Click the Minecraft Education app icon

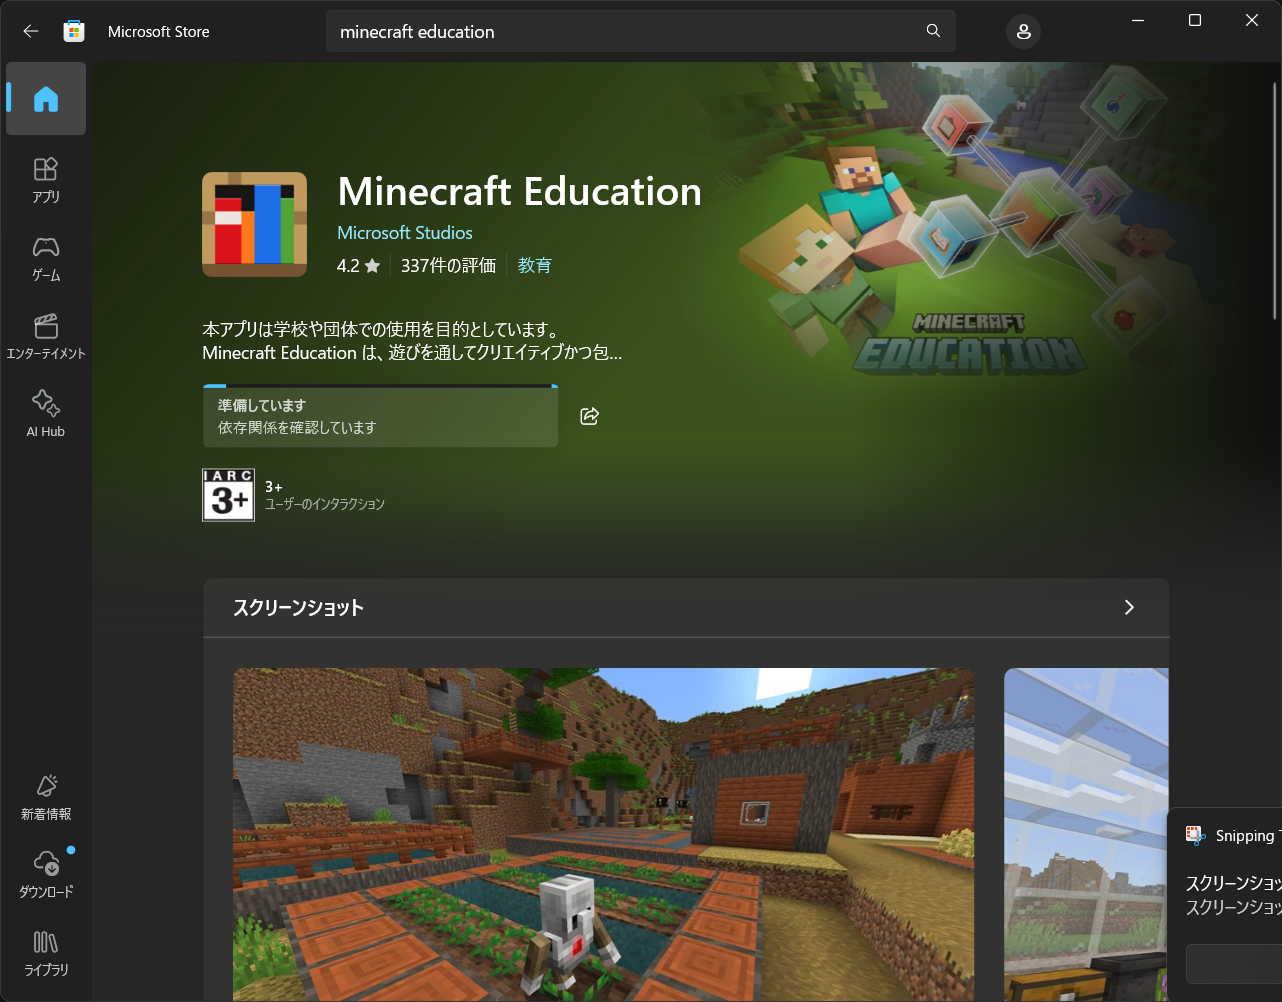click(254, 224)
